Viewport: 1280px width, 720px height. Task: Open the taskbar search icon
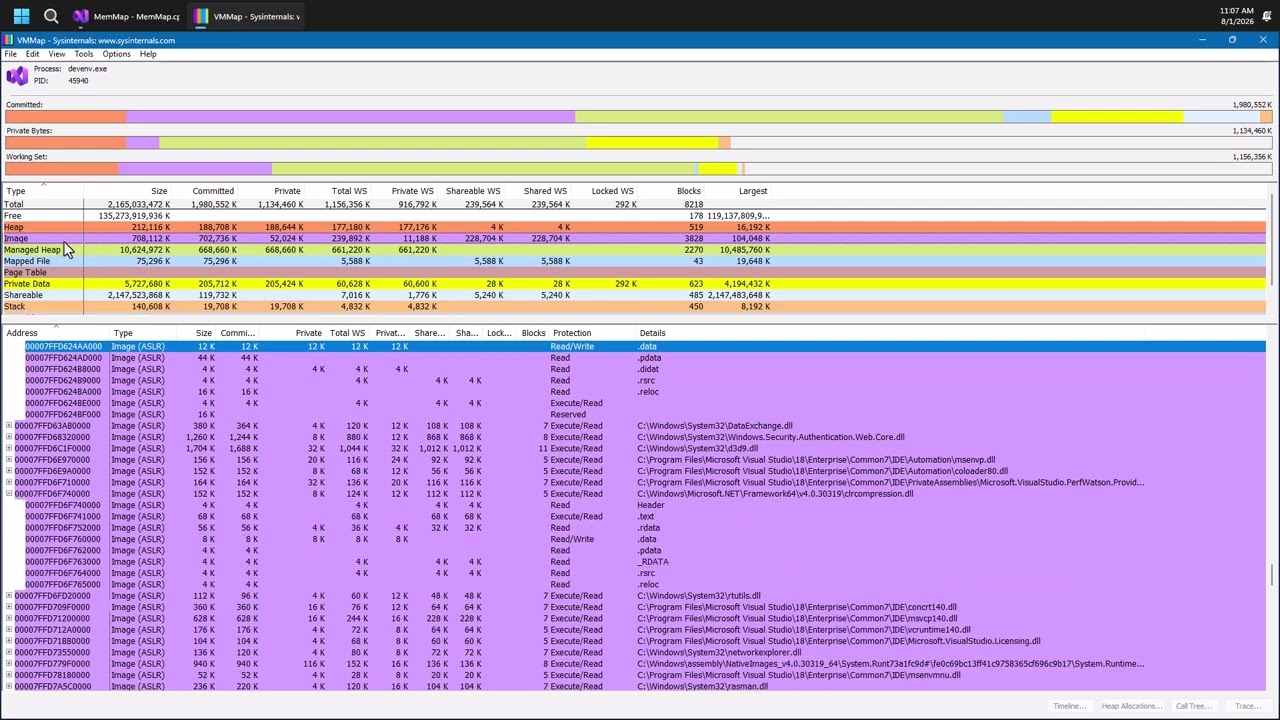click(x=51, y=16)
